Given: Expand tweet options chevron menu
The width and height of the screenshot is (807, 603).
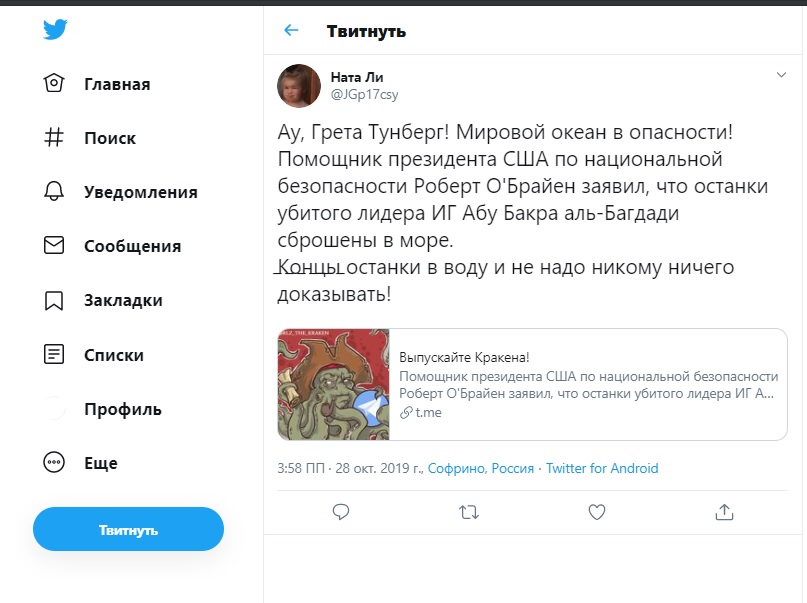Looking at the screenshot, I should (781, 75).
